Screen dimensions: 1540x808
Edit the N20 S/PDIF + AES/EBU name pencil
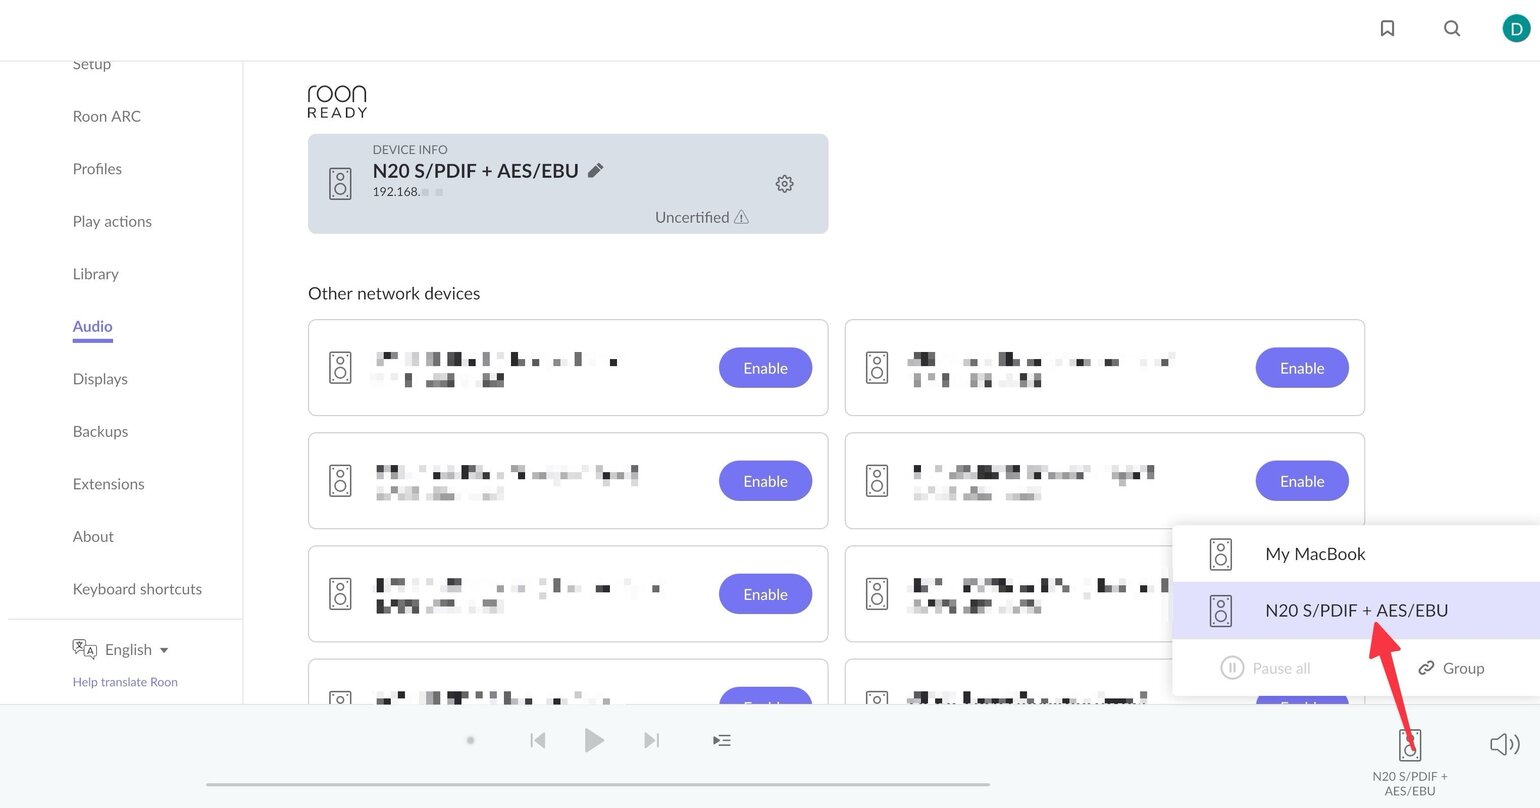click(x=596, y=170)
